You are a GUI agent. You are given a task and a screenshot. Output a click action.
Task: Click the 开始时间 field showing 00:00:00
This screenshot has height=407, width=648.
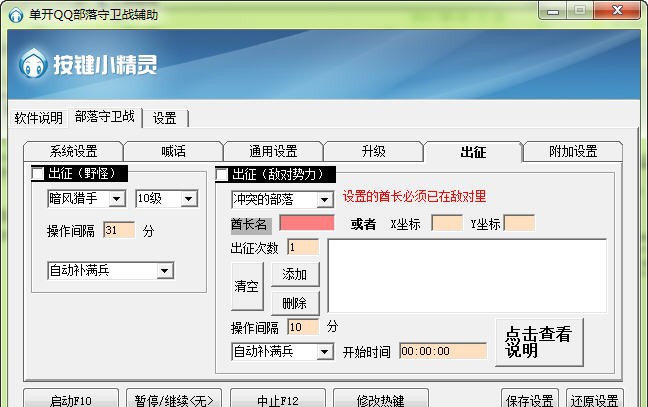(x=443, y=351)
